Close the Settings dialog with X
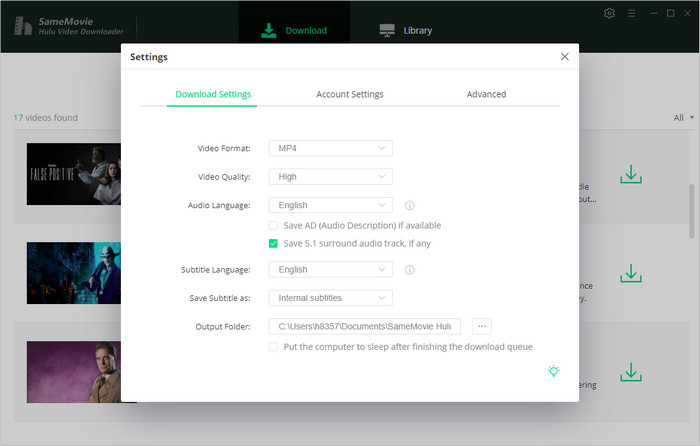Viewport: 700px width, 446px height. point(565,57)
